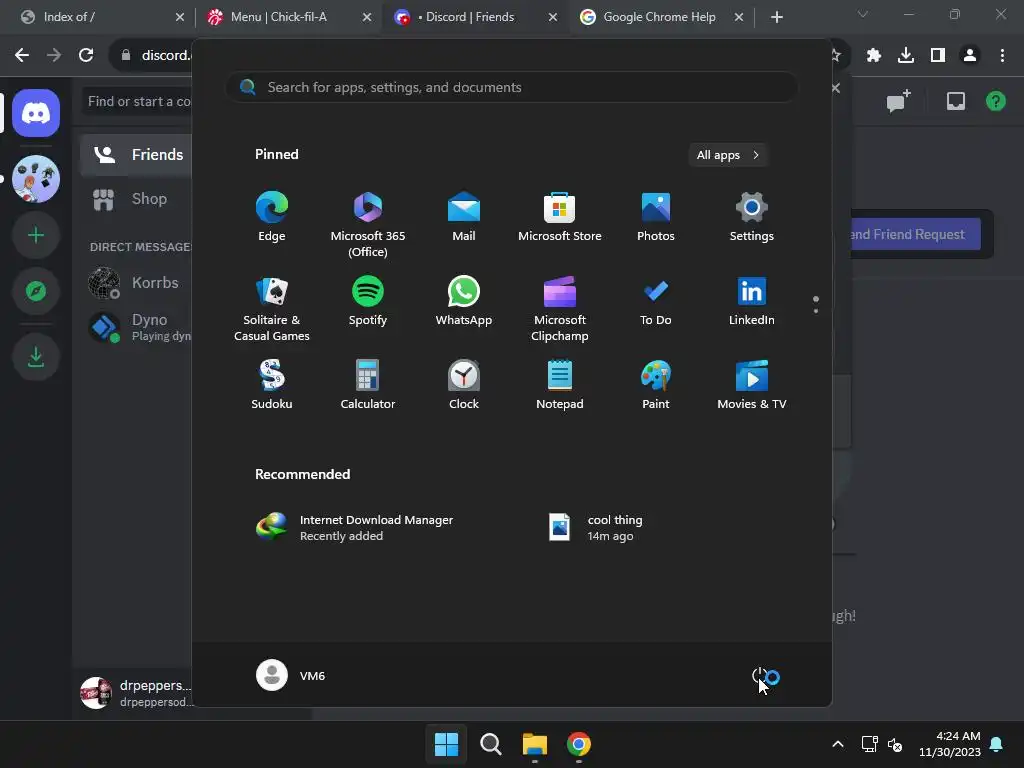Launch the Sudoku game
The image size is (1024, 768).
pyautogui.click(x=272, y=385)
